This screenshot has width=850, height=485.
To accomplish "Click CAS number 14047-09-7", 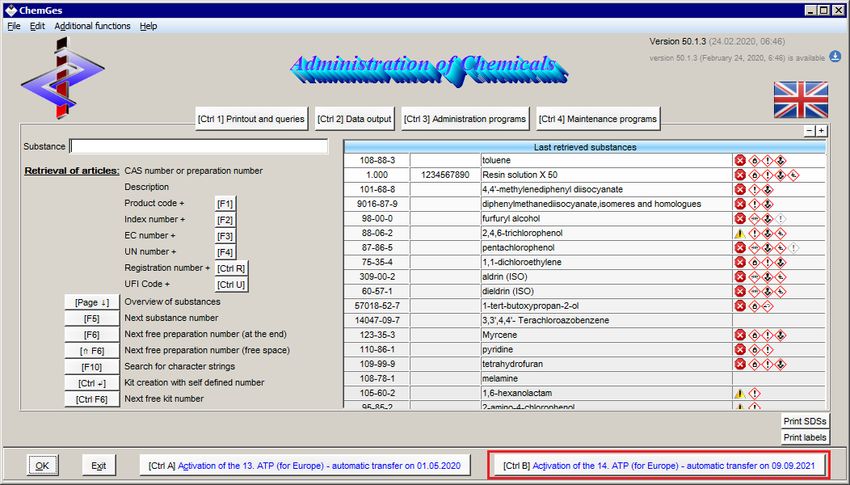I will [377, 320].
